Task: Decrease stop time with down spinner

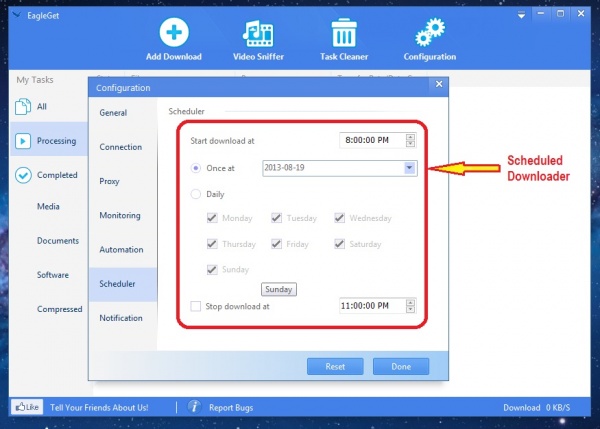Action: 410,309
